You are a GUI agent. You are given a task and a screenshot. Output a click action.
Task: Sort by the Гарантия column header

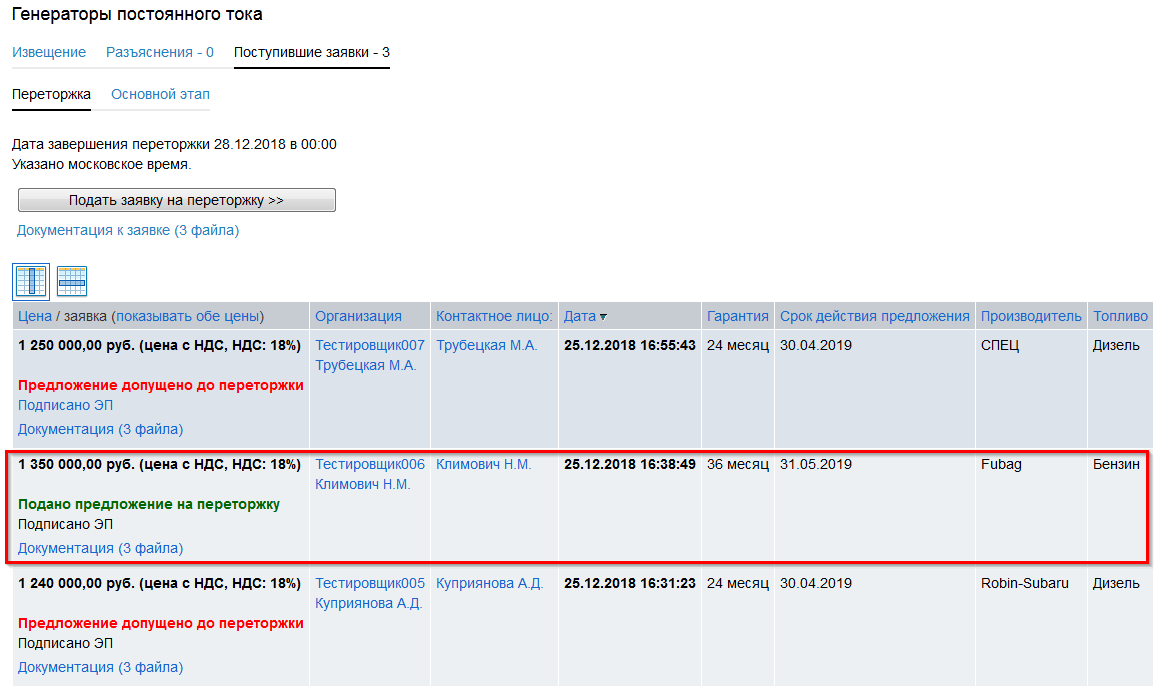point(737,316)
